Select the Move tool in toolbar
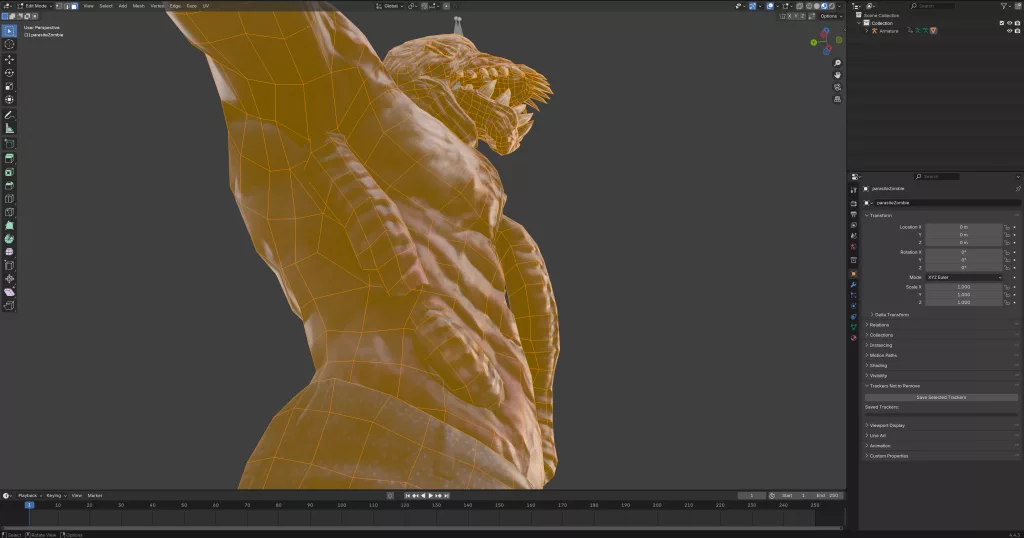1024x538 pixels. point(10,59)
